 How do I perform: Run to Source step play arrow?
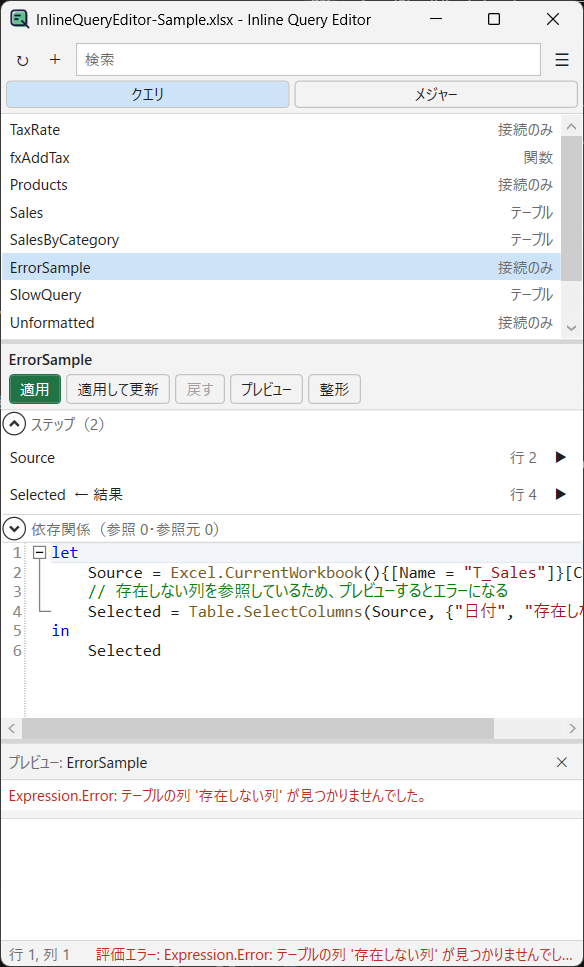561,458
